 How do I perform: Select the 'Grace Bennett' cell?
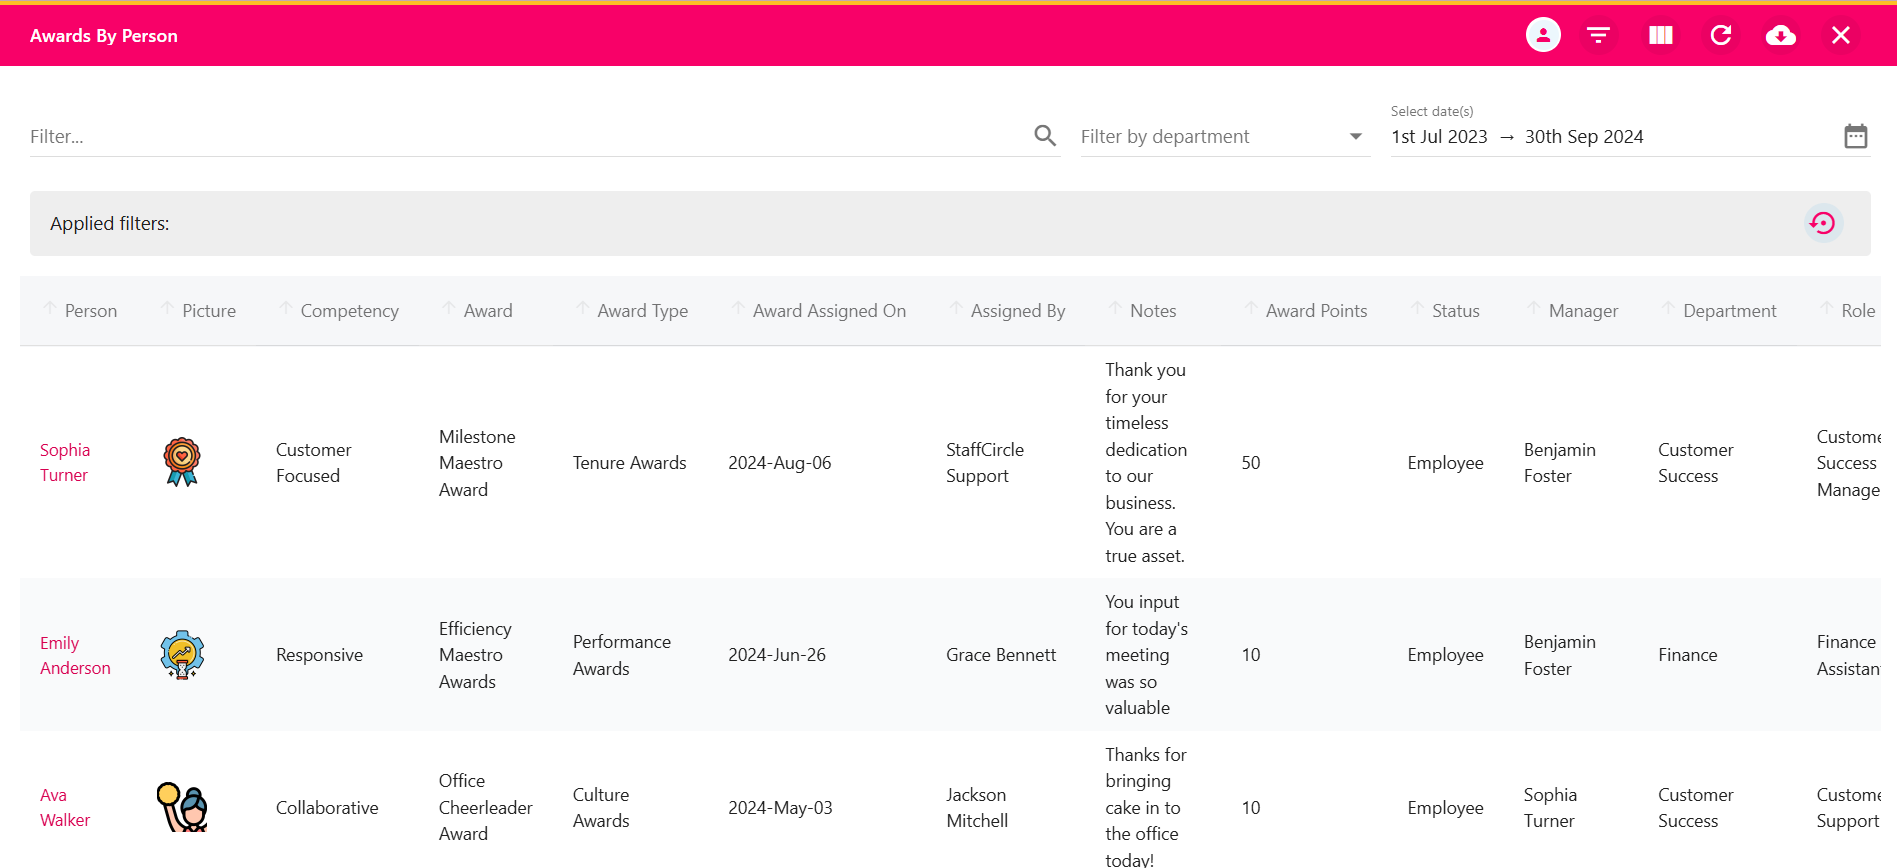[1001, 655]
